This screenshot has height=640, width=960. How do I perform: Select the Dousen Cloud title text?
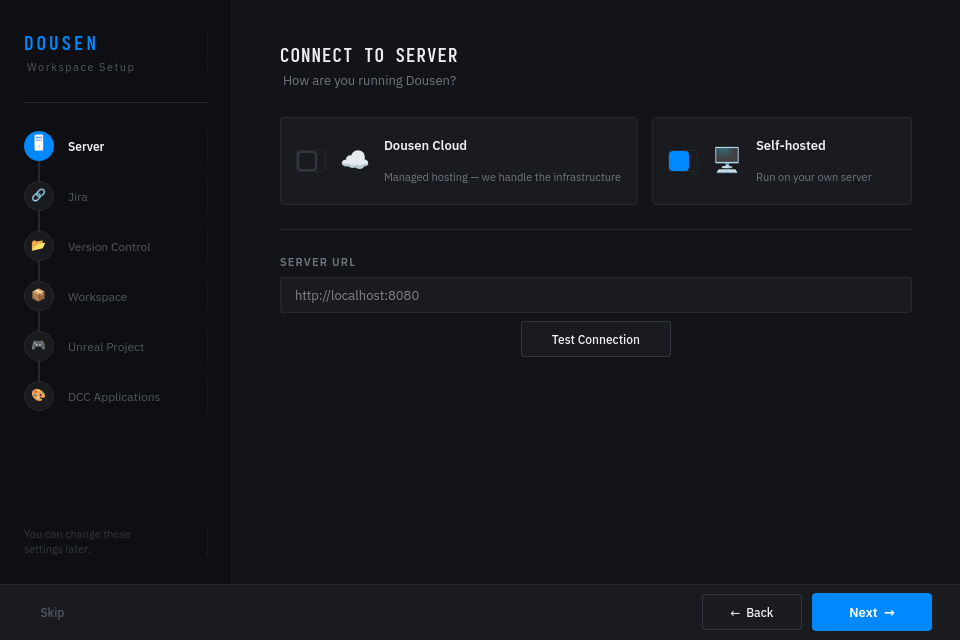426,146
